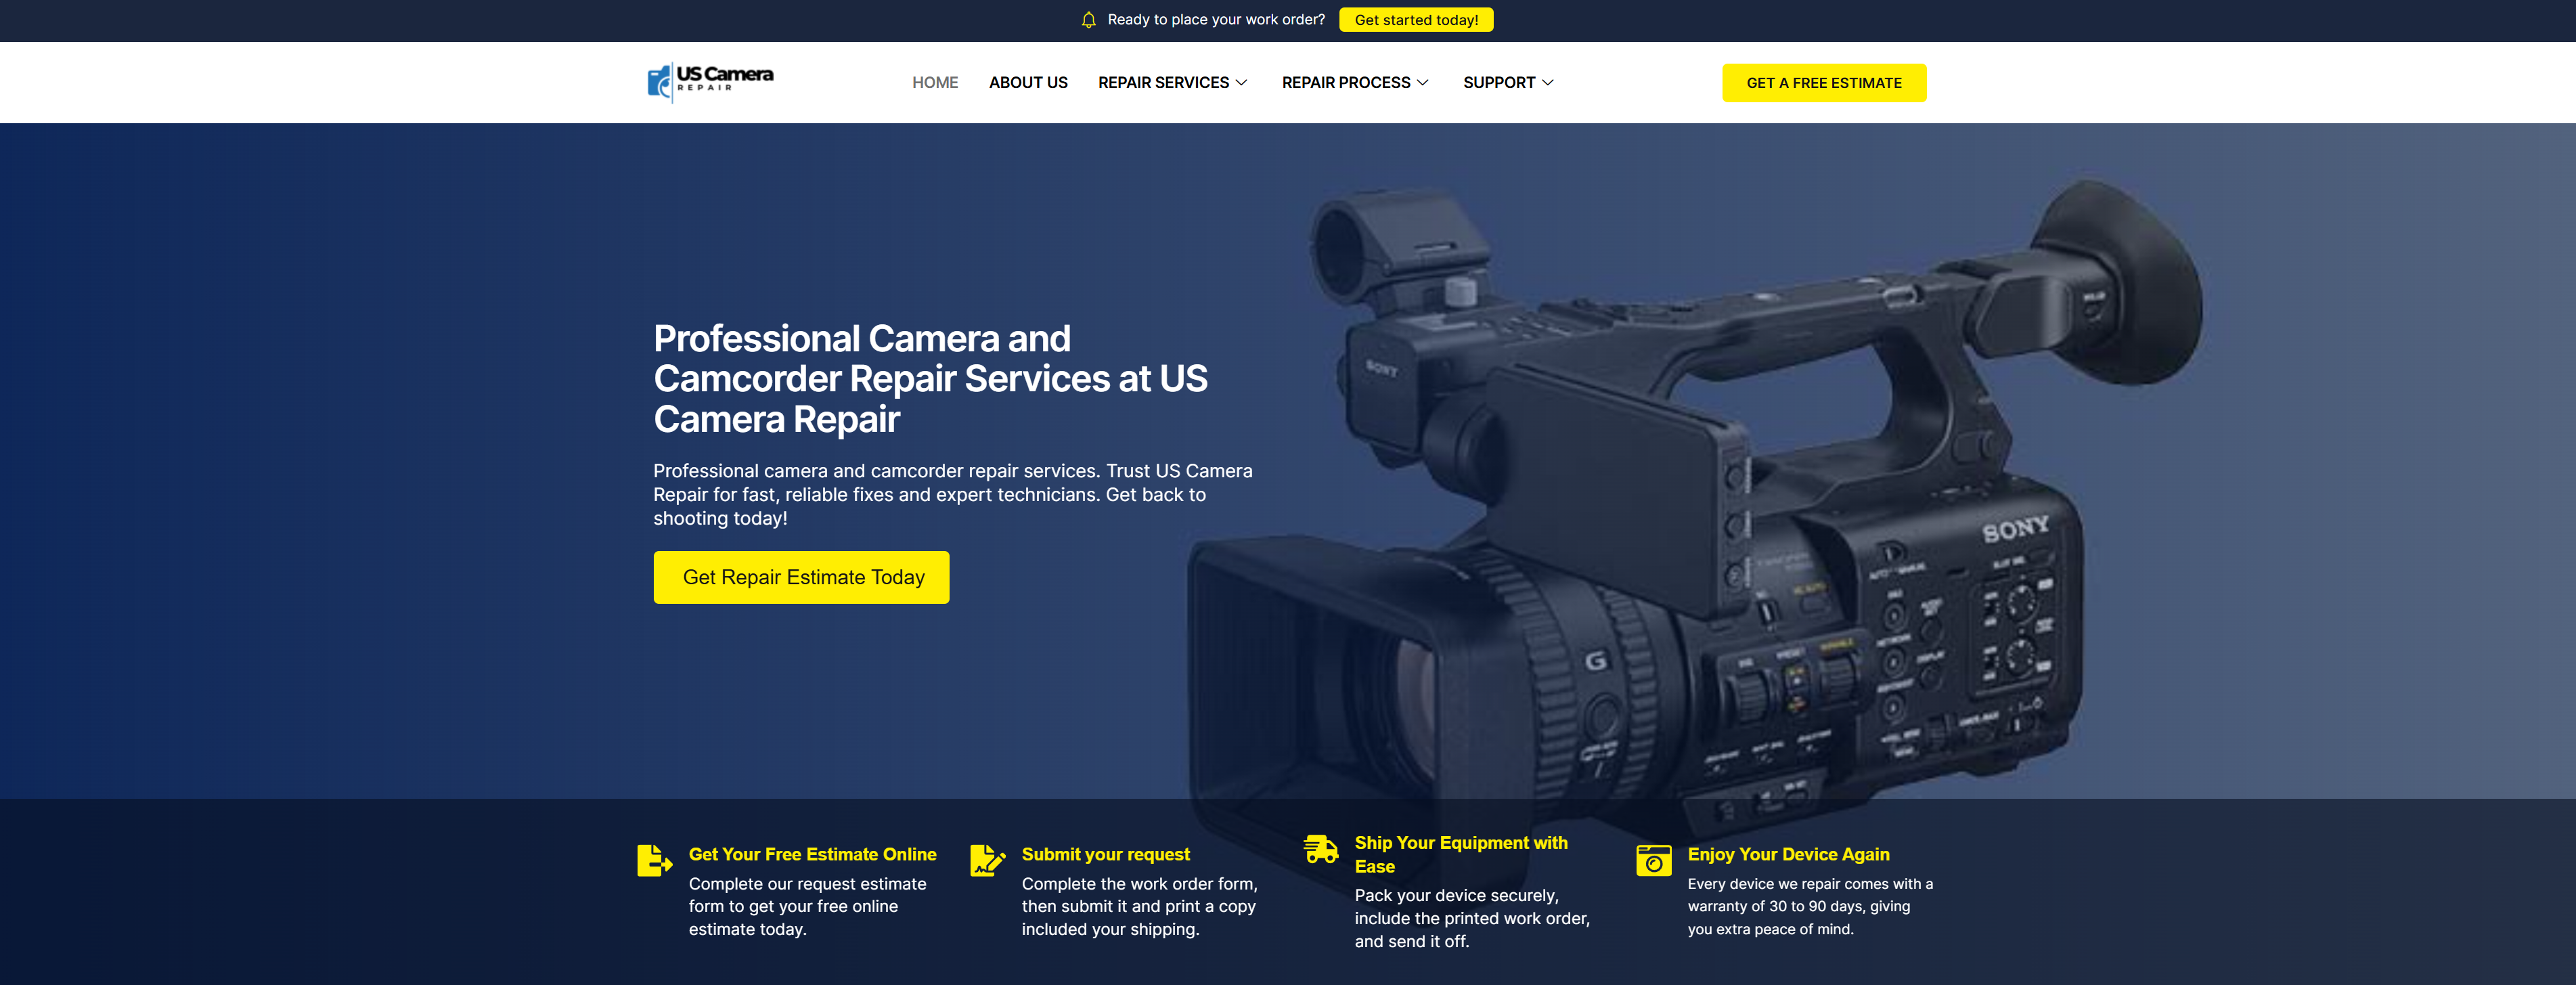
Task: Click the submit request pencil icon
Action: tap(987, 860)
